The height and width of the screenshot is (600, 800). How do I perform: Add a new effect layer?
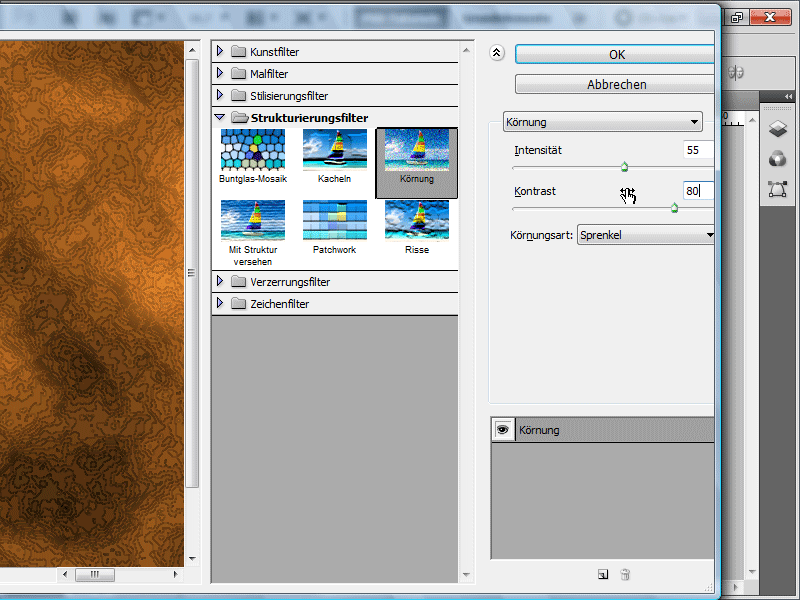pyautogui.click(x=603, y=574)
